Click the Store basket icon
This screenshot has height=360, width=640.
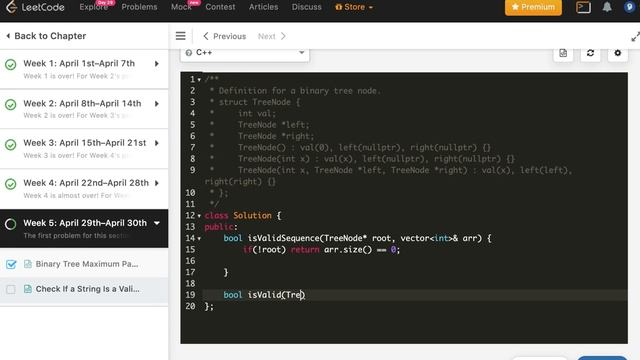click(x=338, y=7)
